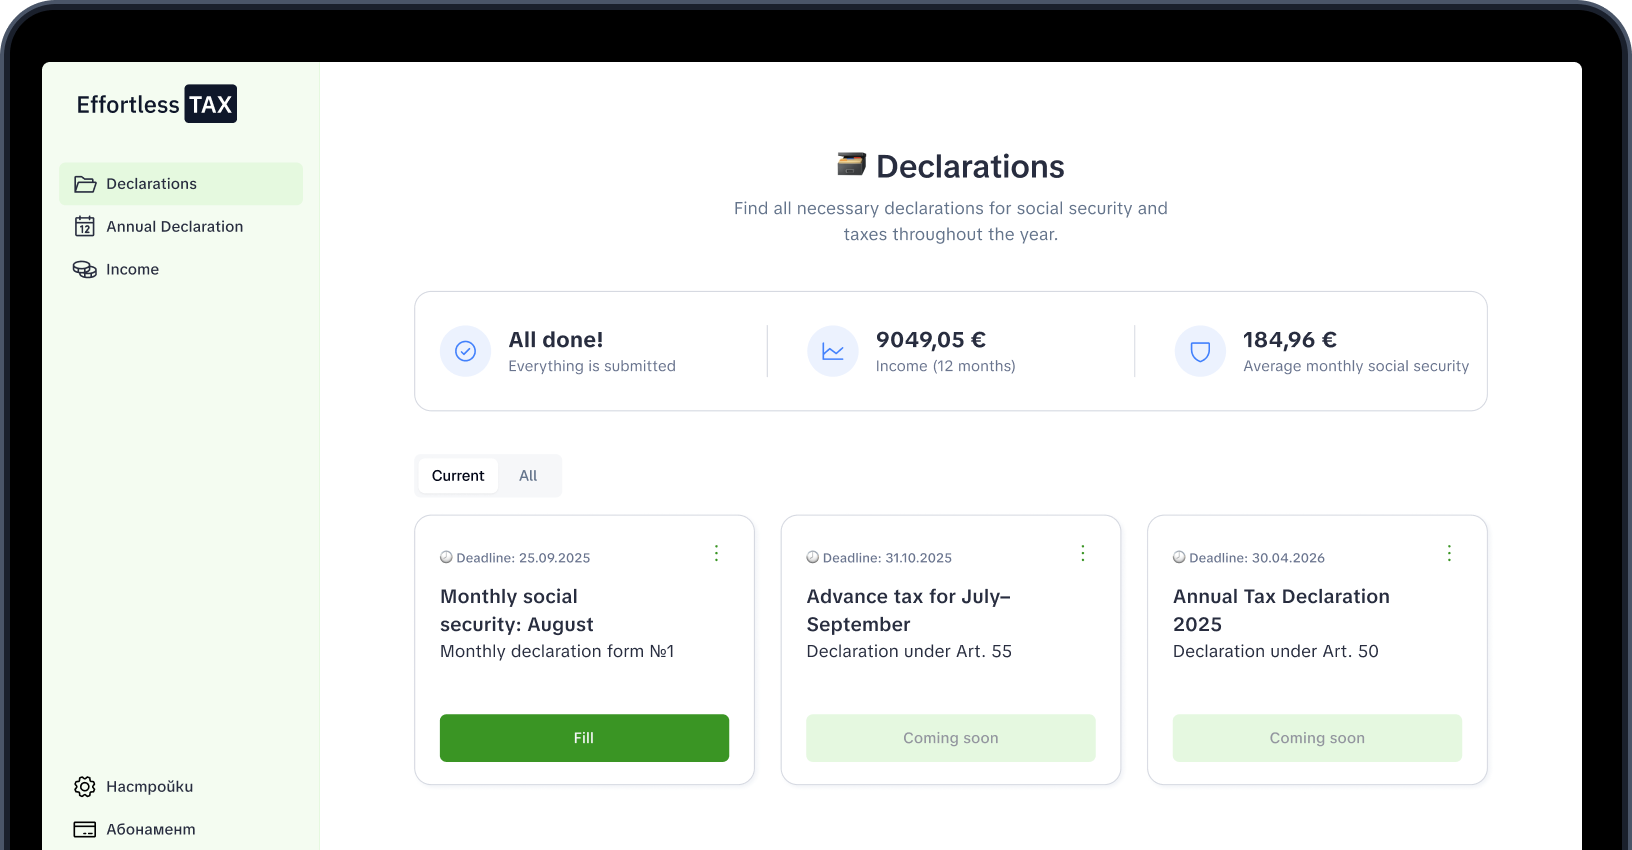The height and width of the screenshot is (850, 1632).
Task: Click the Monthly social security: August title
Action: (516, 610)
